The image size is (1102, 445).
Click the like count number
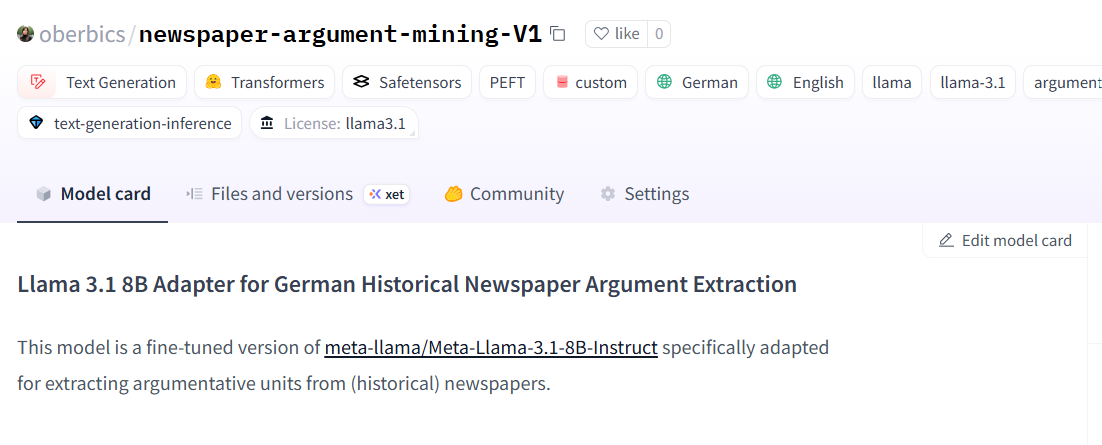[x=659, y=34]
